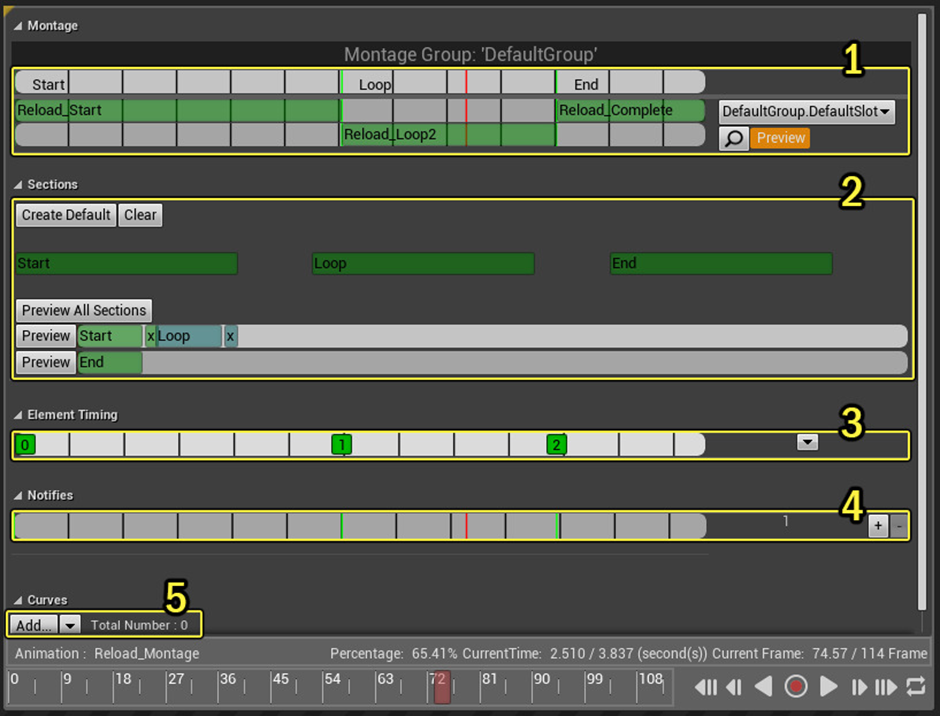Select the dark green Start section bar
The image size is (940, 716).
[126, 263]
